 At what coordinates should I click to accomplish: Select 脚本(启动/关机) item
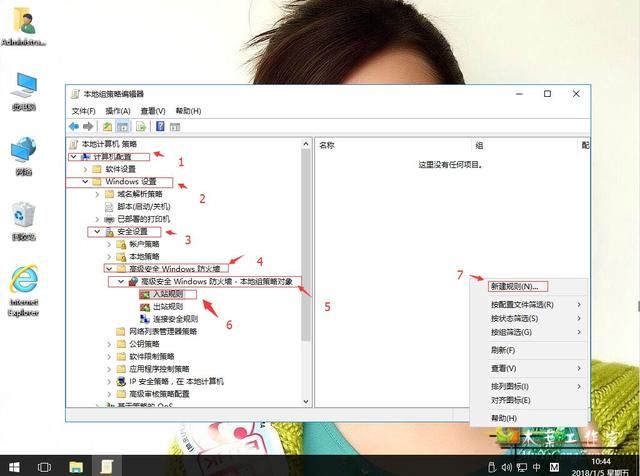pyautogui.click(x=144, y=207)
